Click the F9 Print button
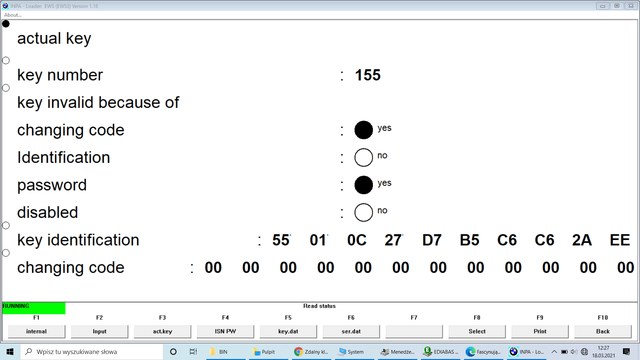Viewport: 640px width, 360px height. [x=540, y=331]
